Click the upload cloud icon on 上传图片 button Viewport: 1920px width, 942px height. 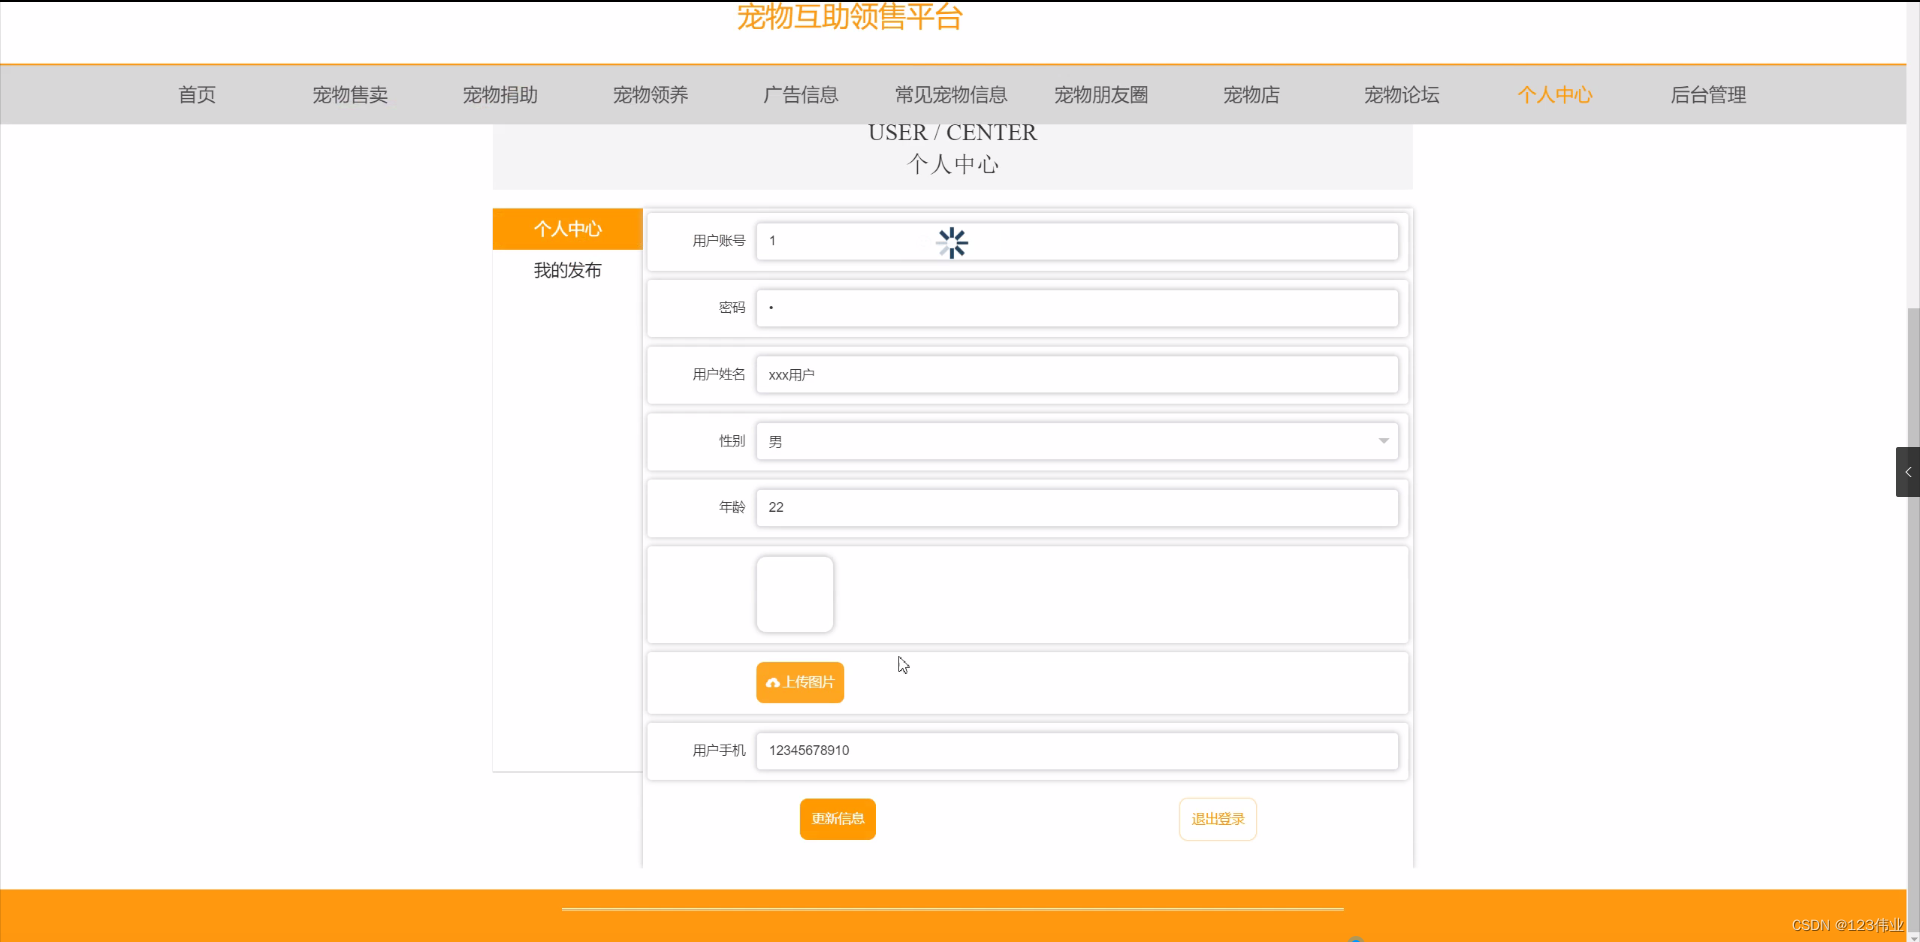pyautogui.click(x=774, y=682)
